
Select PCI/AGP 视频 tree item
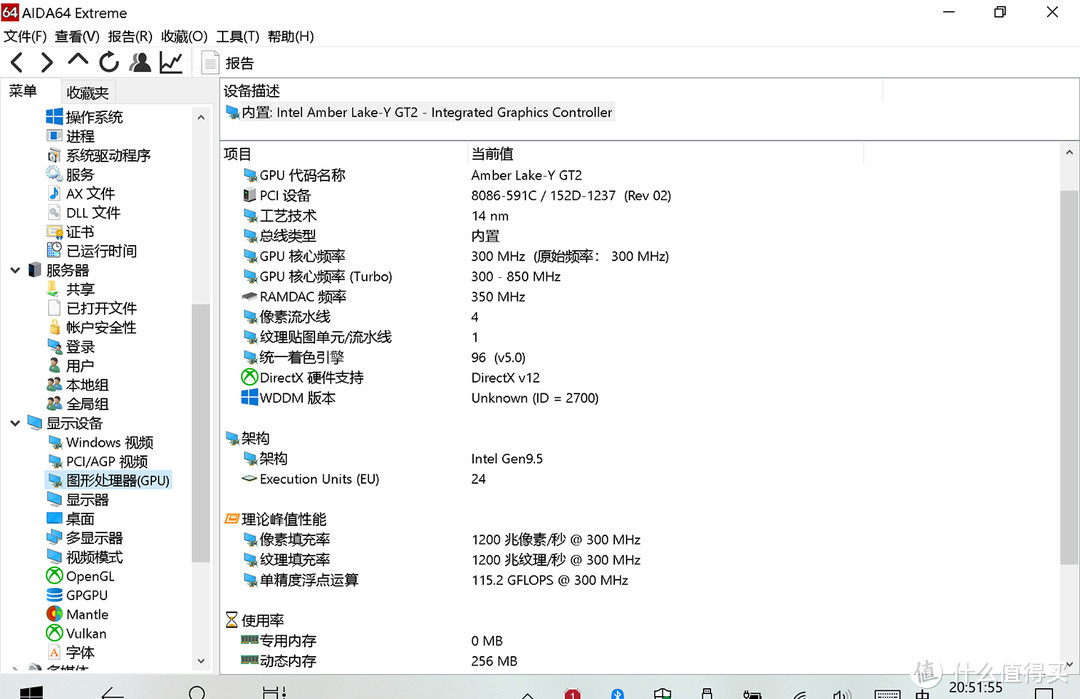[x=97, y=461]
